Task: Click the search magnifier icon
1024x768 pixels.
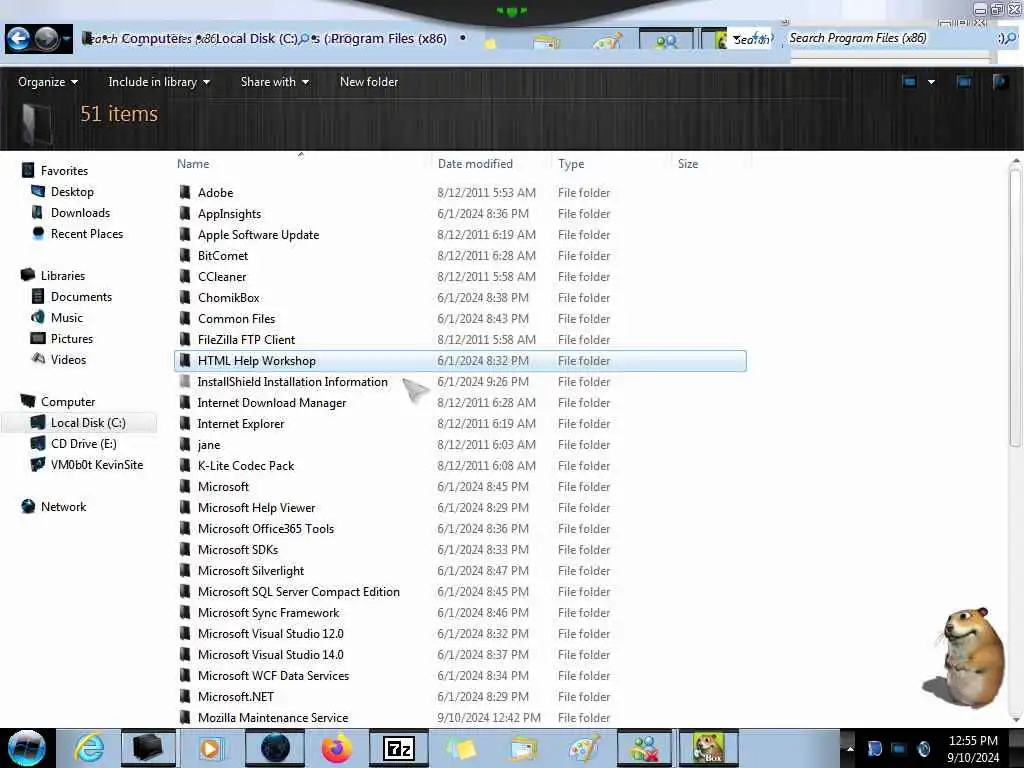Action: [x=1010, y=39]
